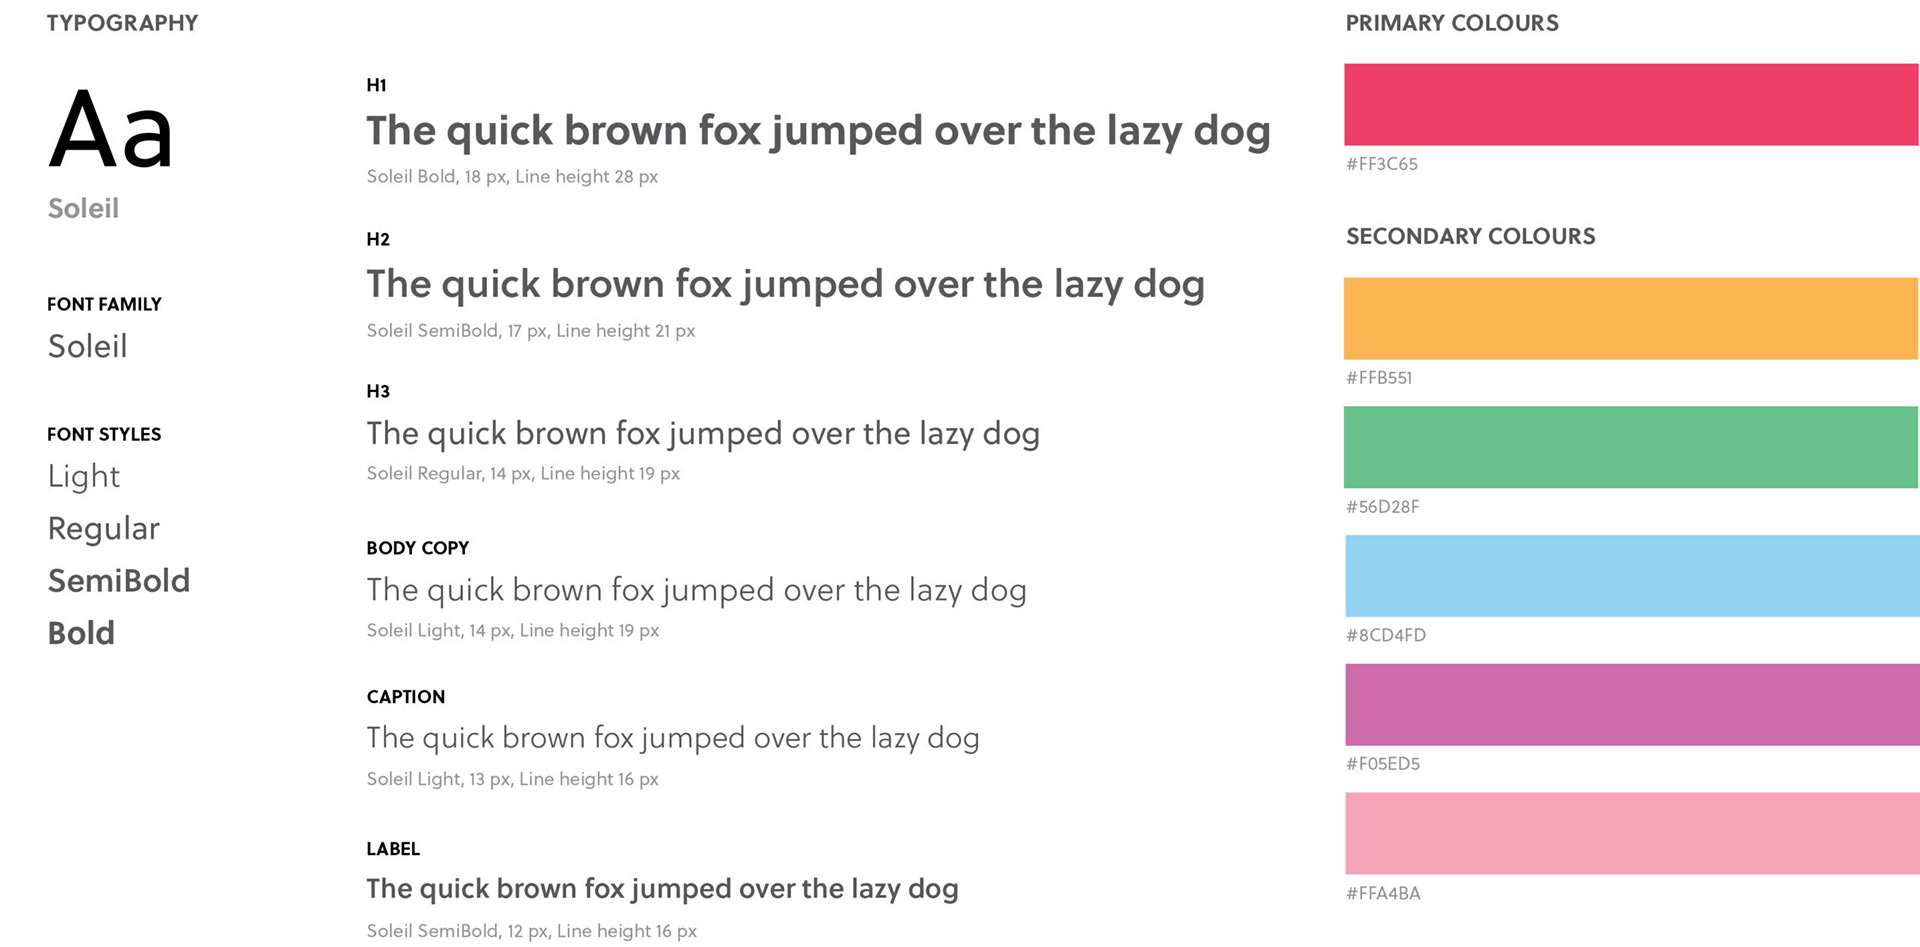Screen dimensions: 1920x947
Task: Click the large Aa type specimen
Action: coord(111,129)
